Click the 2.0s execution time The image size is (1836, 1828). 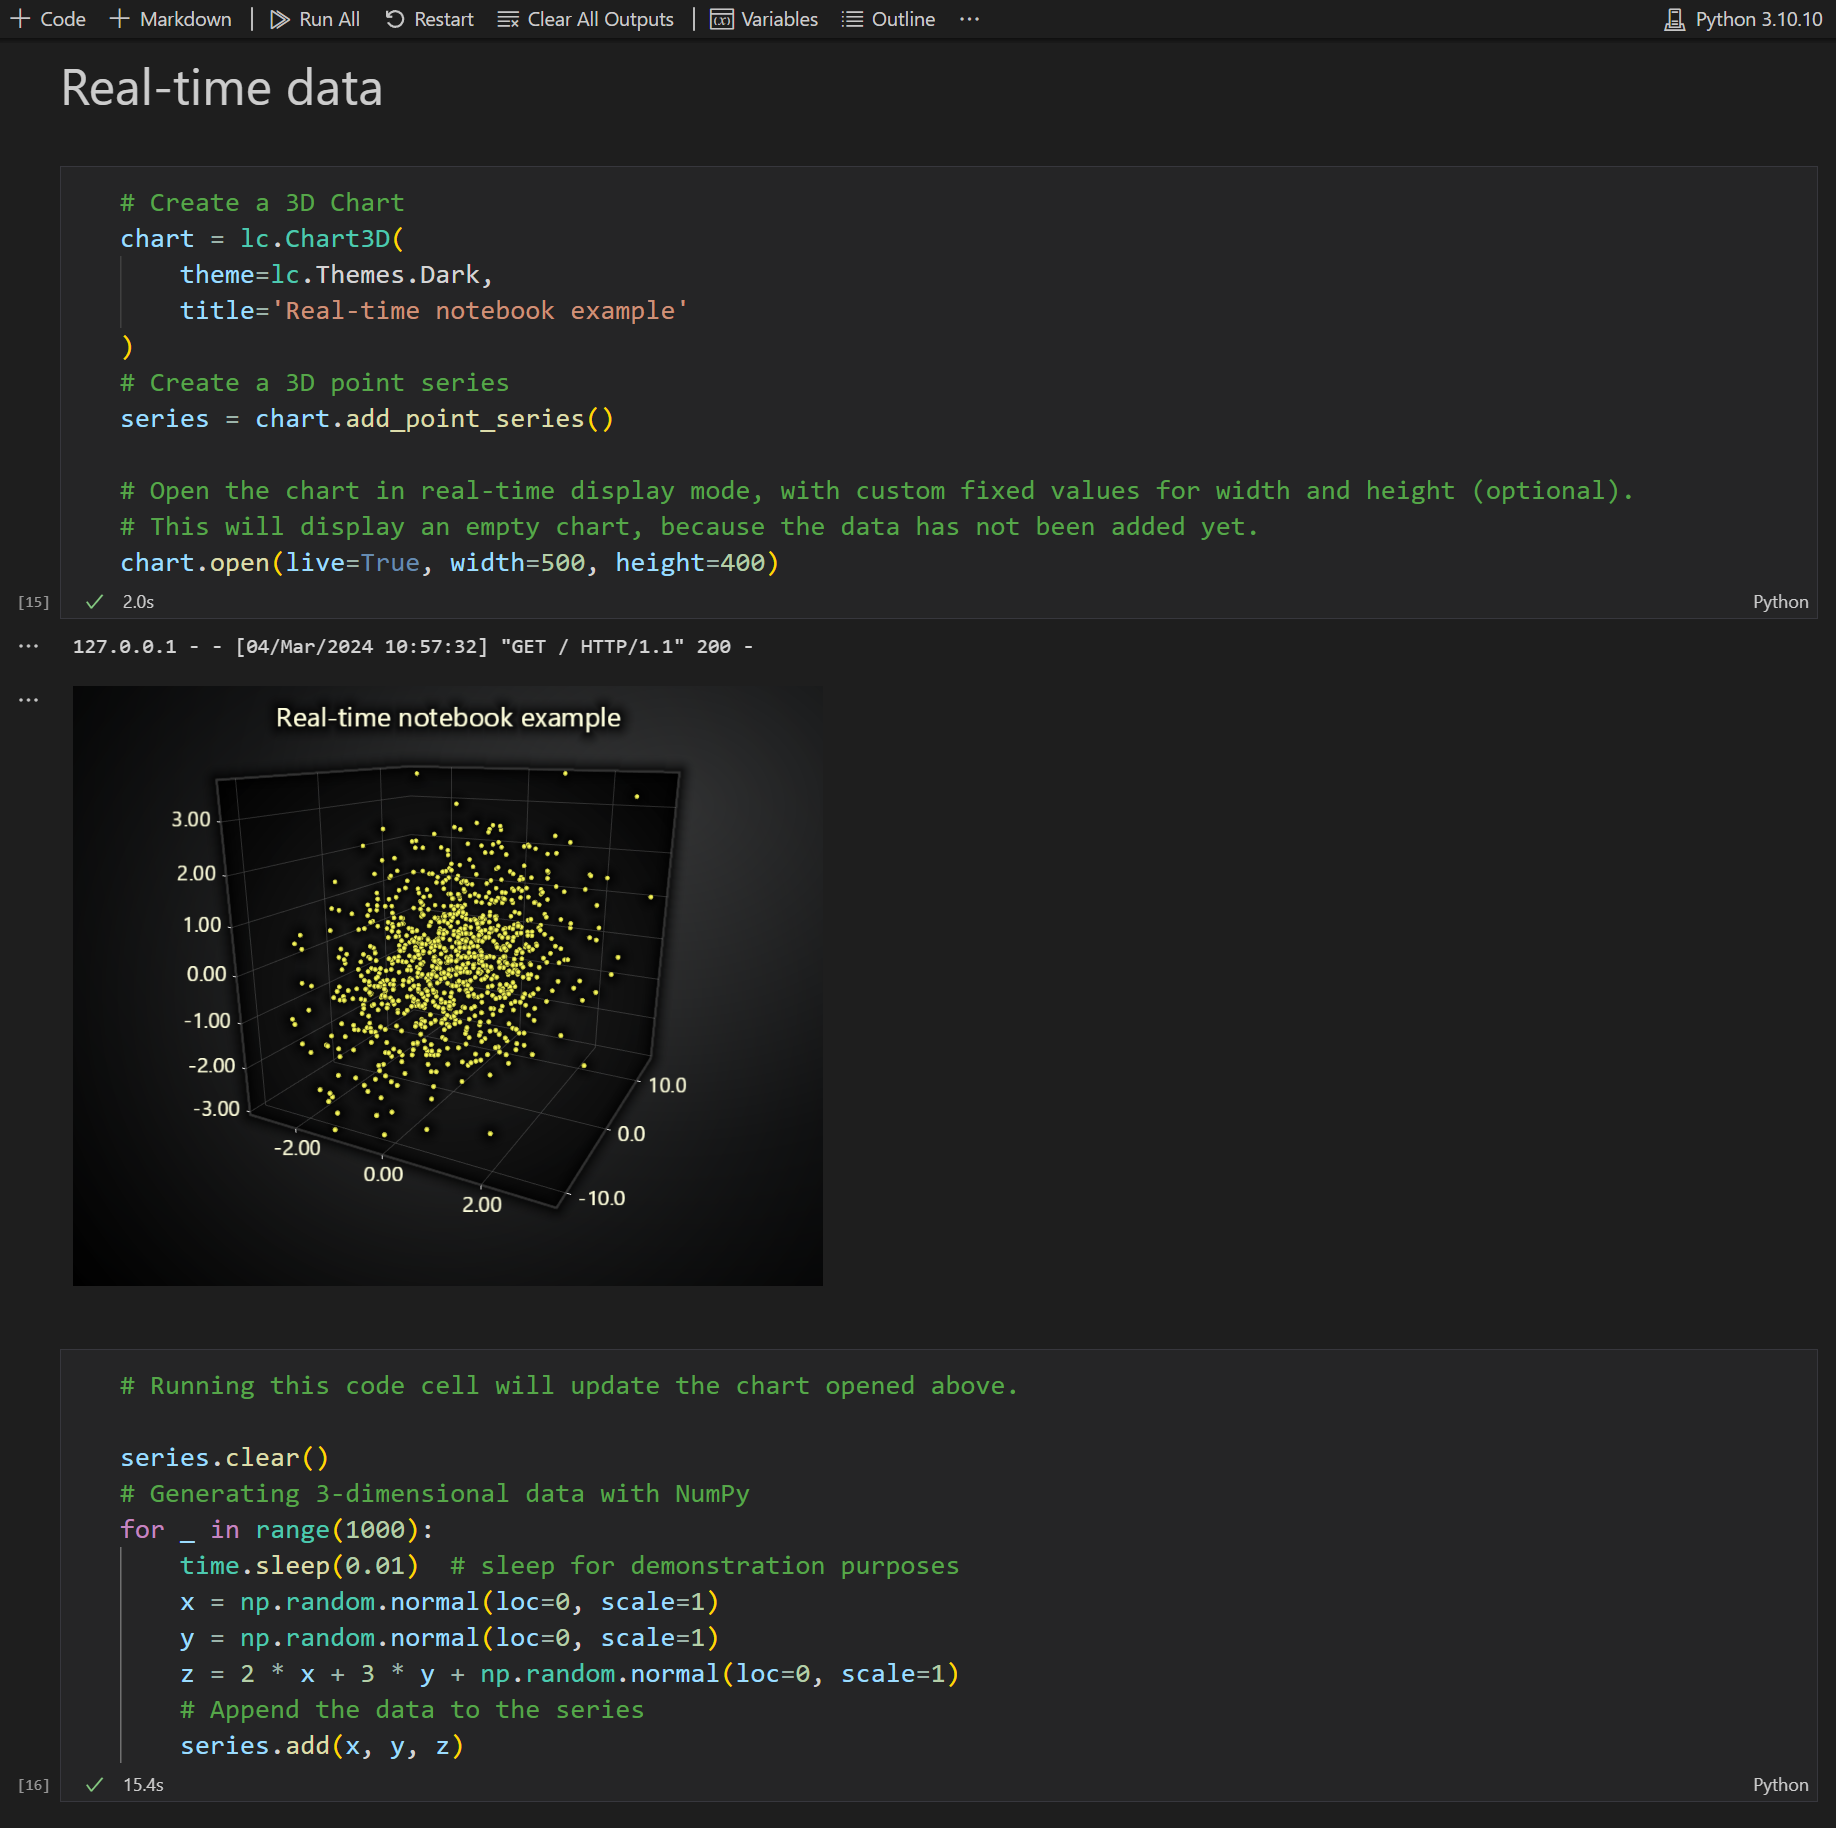138,602
